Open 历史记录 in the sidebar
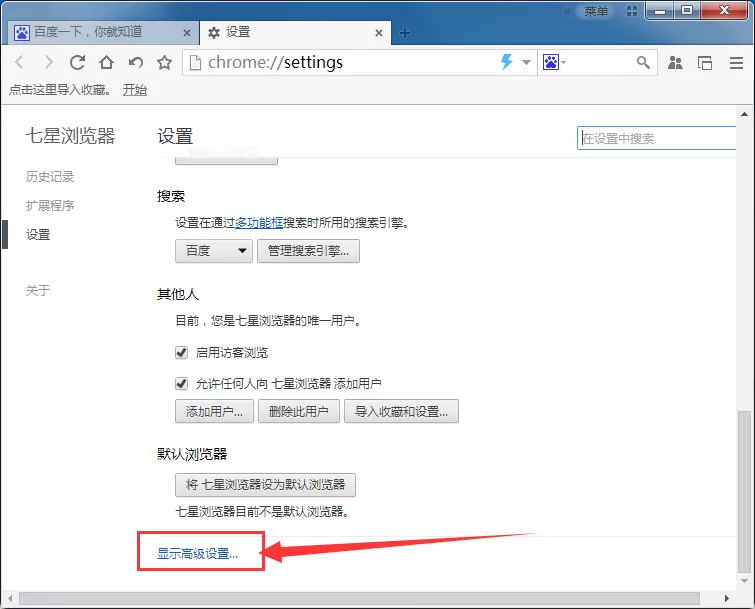The image size is (755, 609). tap(50, 177)
